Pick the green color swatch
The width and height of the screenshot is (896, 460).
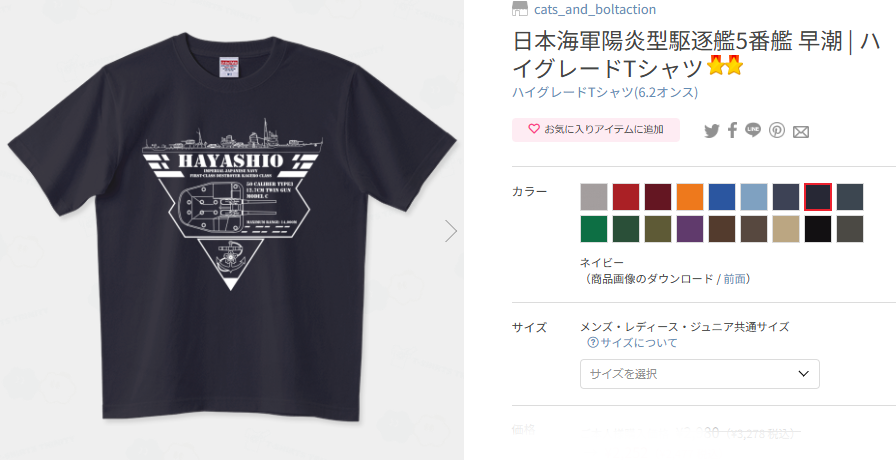tap(594, 229)
